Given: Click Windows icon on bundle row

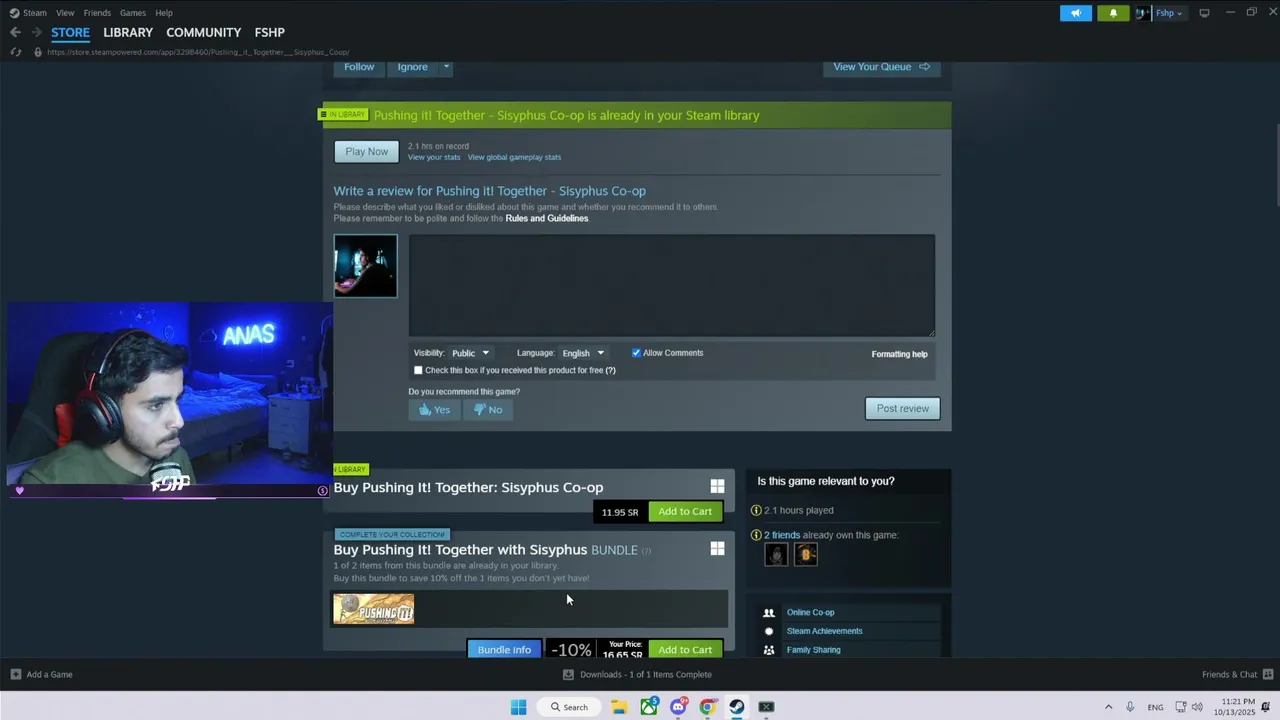Looking at the screenshot, I should [x=717, y=548].
